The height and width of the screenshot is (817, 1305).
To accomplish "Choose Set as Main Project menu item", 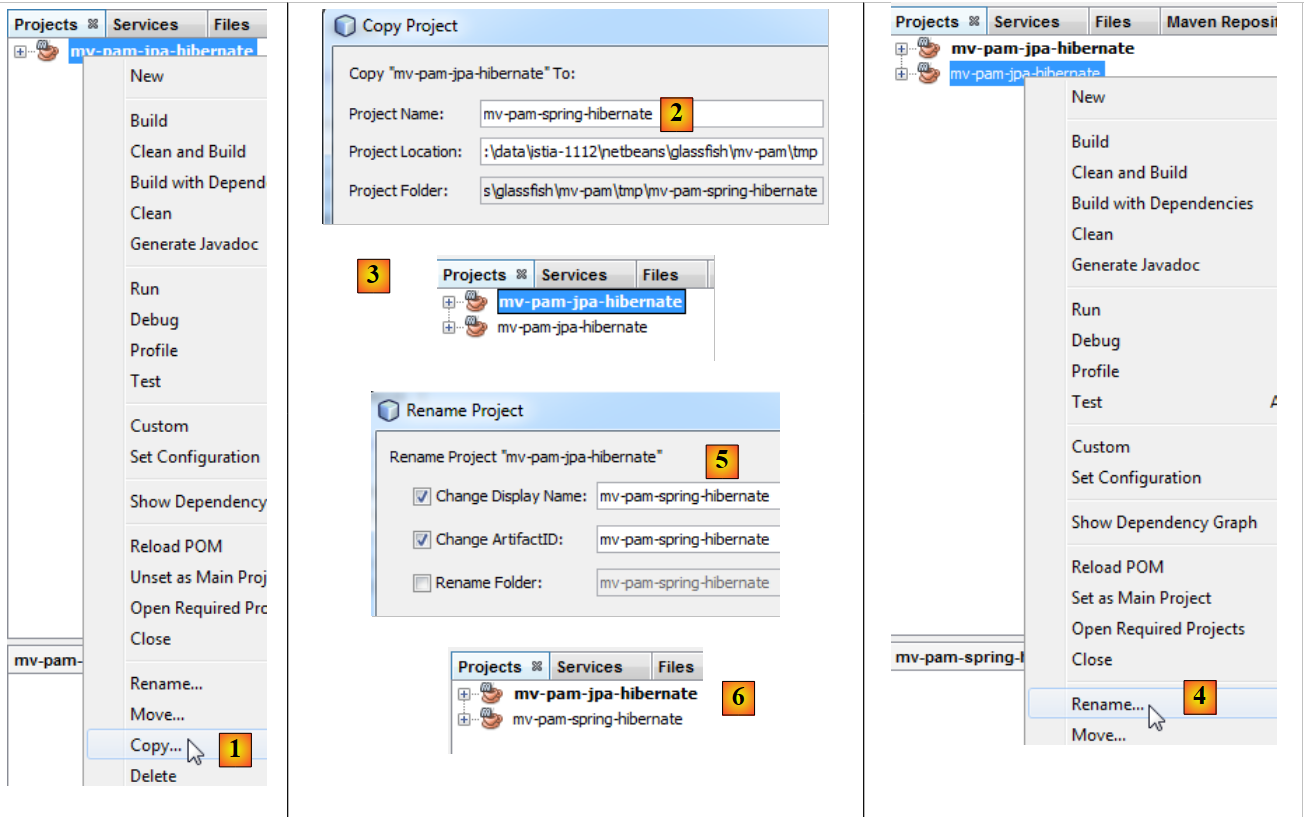I will 1141,598.
